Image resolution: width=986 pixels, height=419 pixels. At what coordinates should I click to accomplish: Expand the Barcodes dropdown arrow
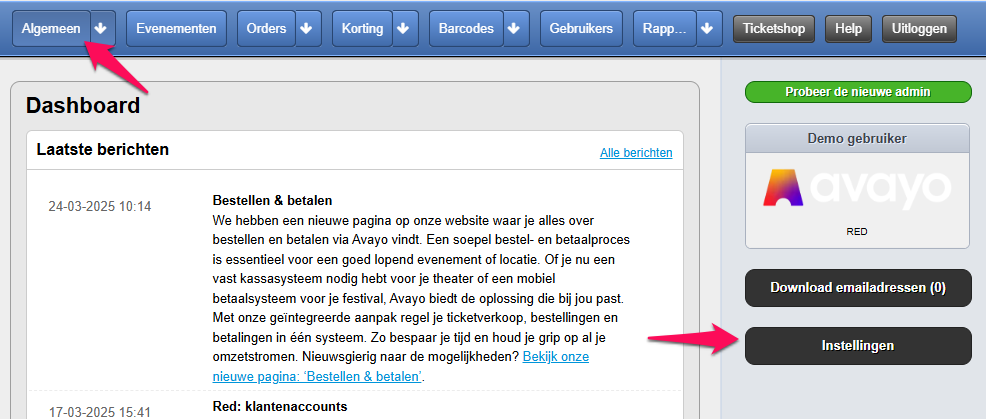pyautogui.click(x=516, y=28)
